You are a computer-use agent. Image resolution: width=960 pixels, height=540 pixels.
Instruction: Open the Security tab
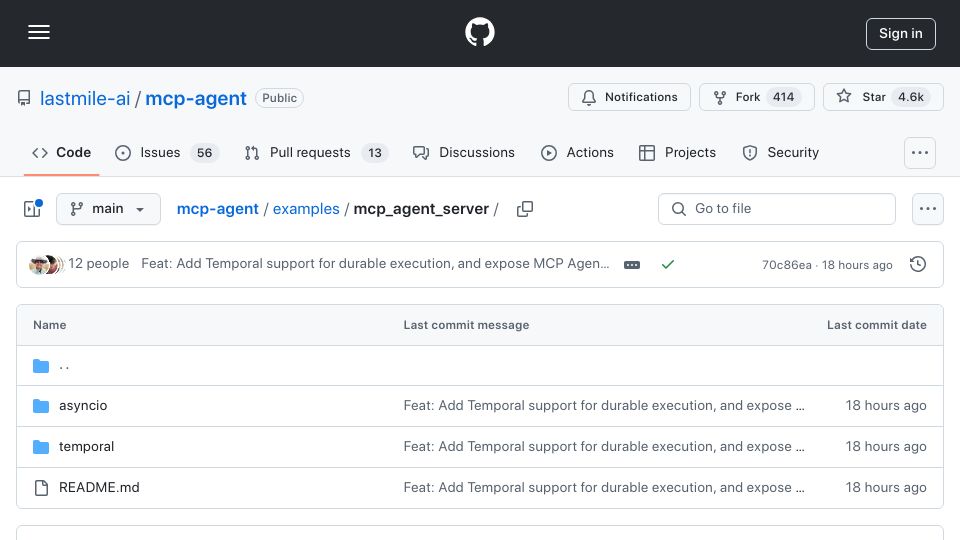point(781,152)
